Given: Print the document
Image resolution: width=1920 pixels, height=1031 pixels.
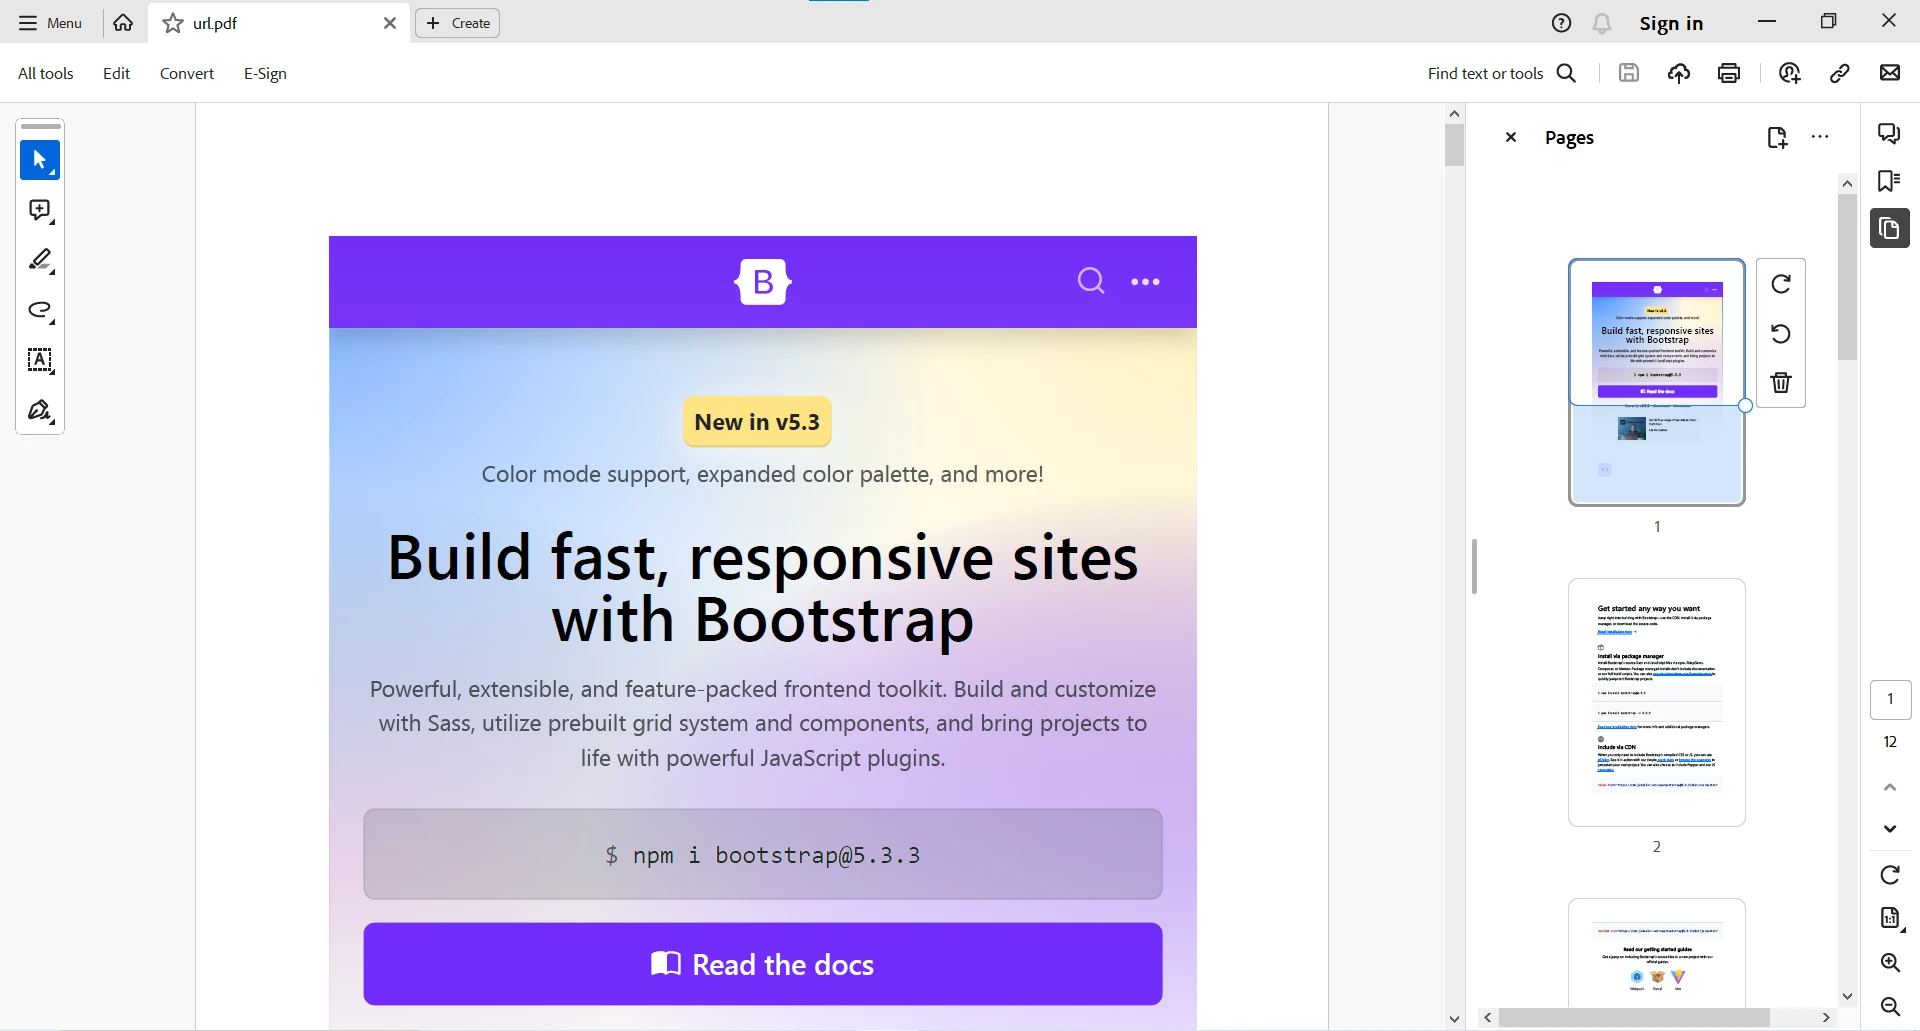Looking at the screenshot, I should pos(1729,72).
